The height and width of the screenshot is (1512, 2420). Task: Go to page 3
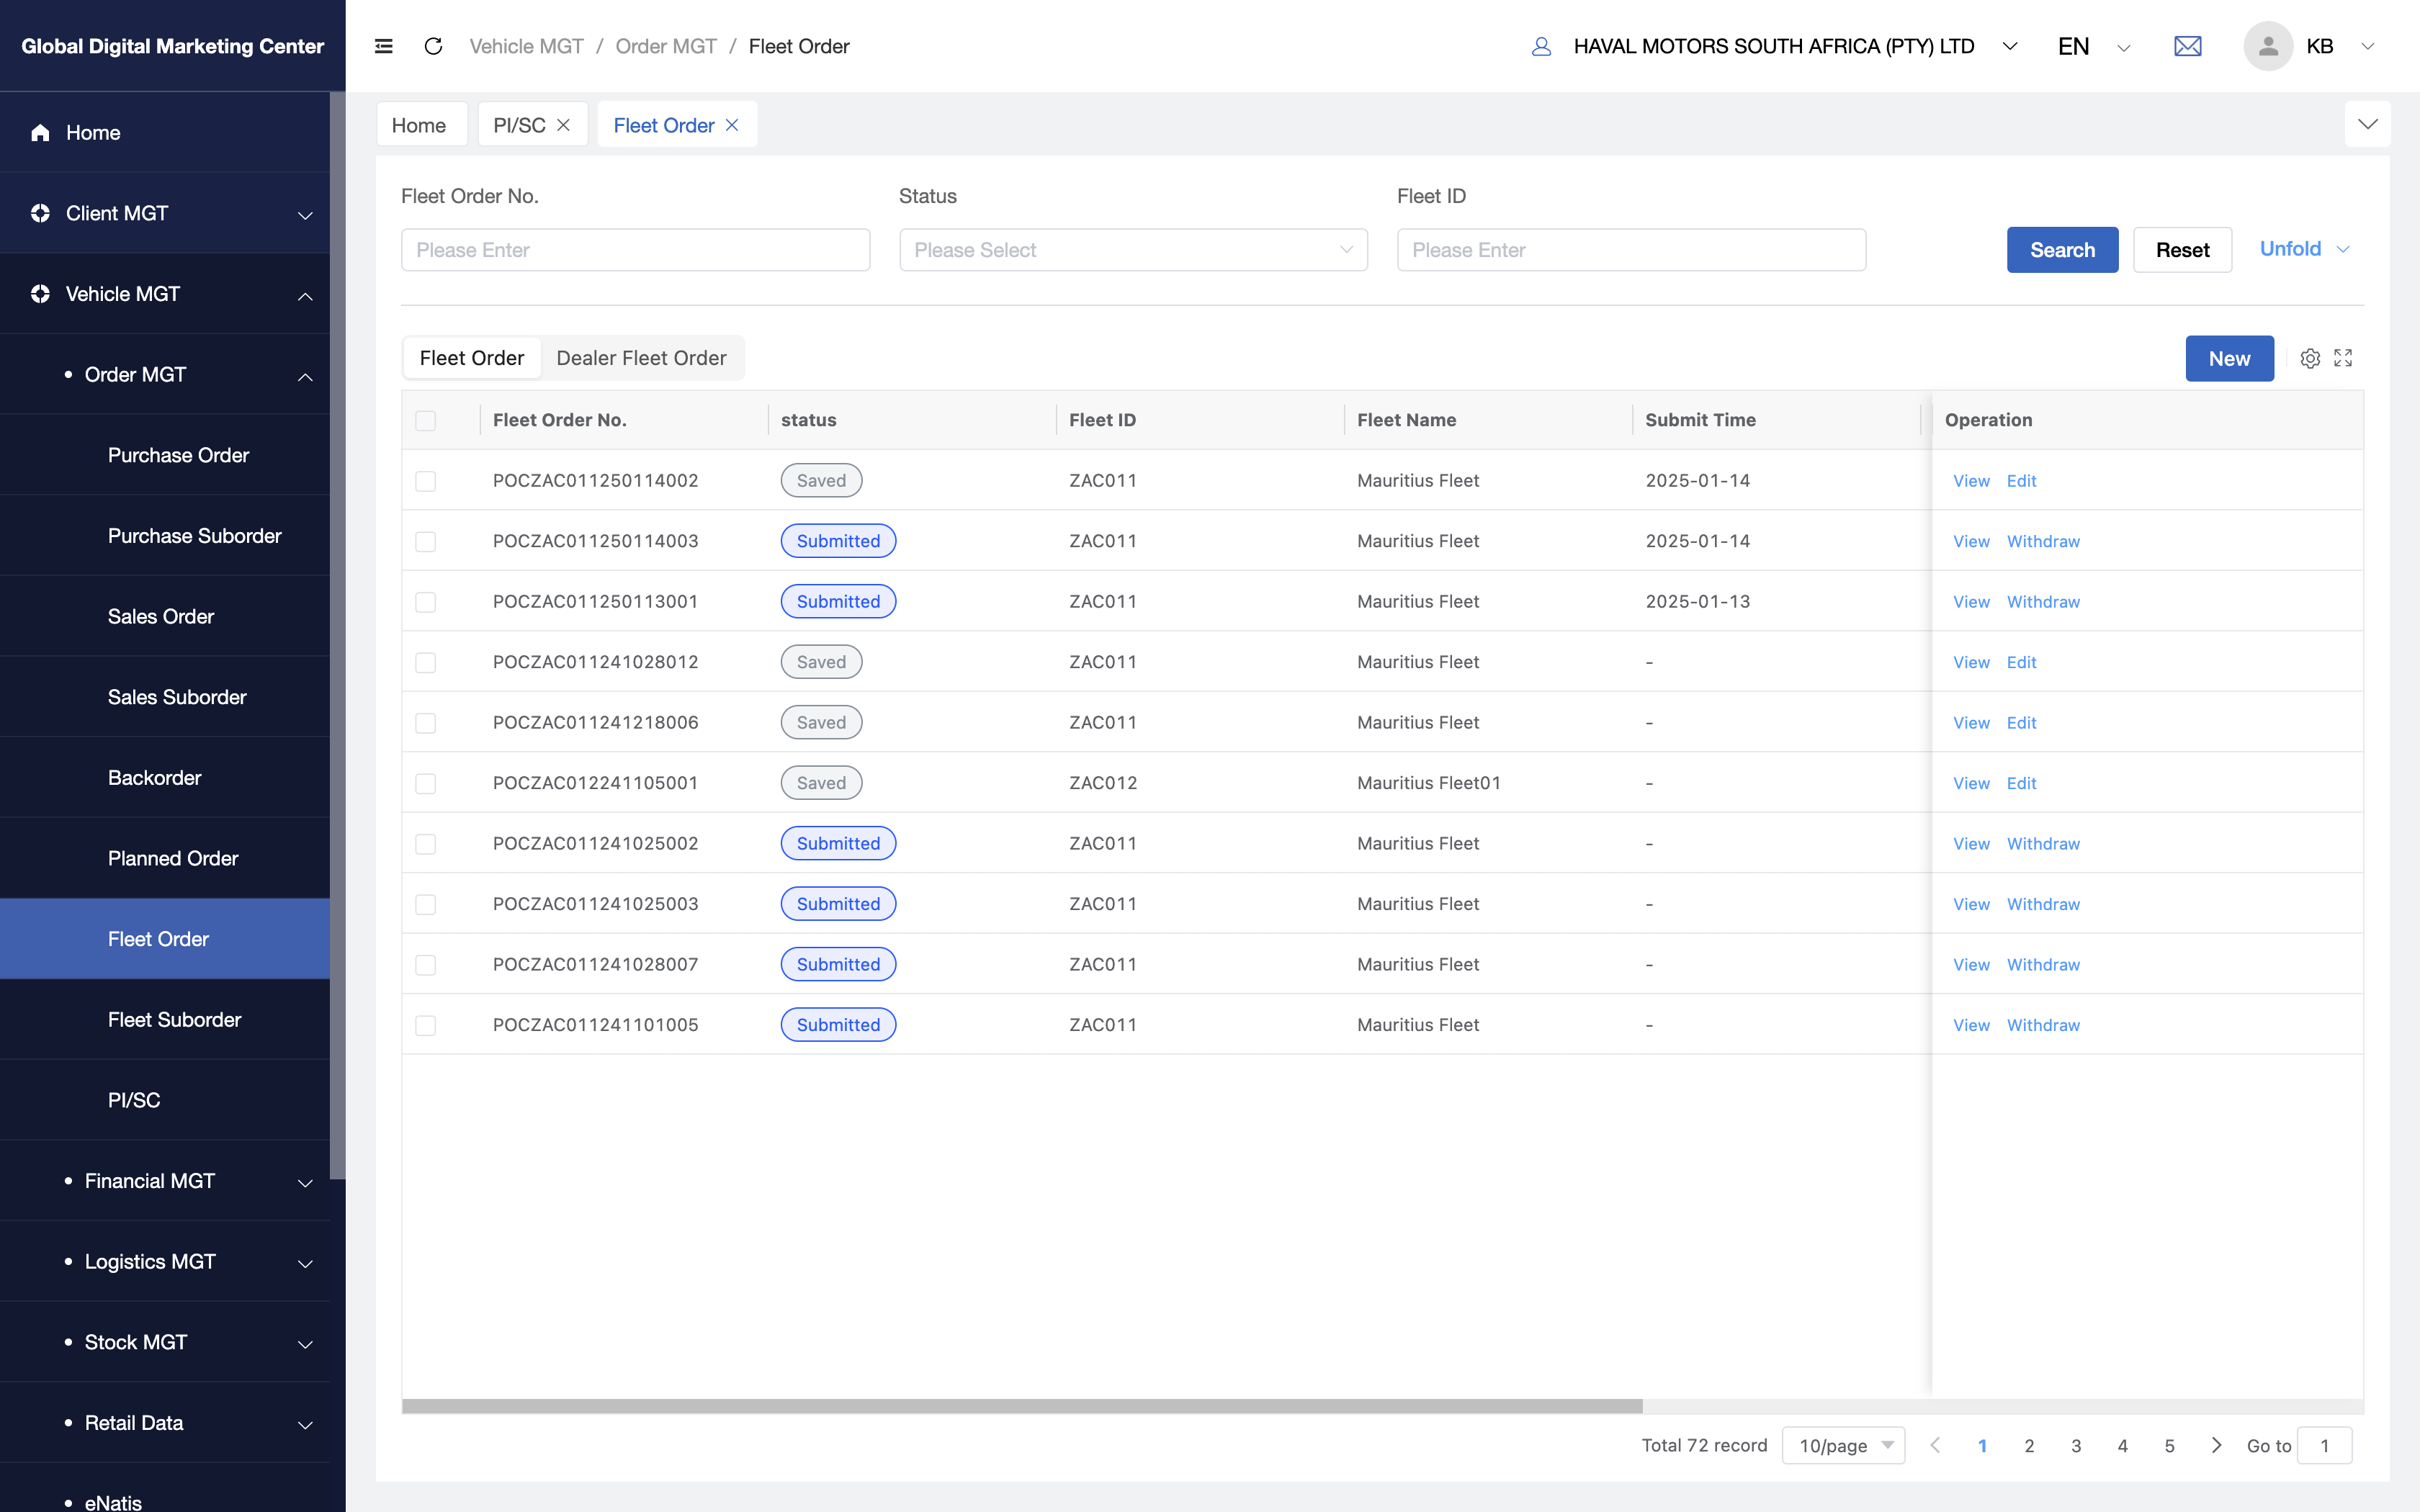pos(2076,1445)
